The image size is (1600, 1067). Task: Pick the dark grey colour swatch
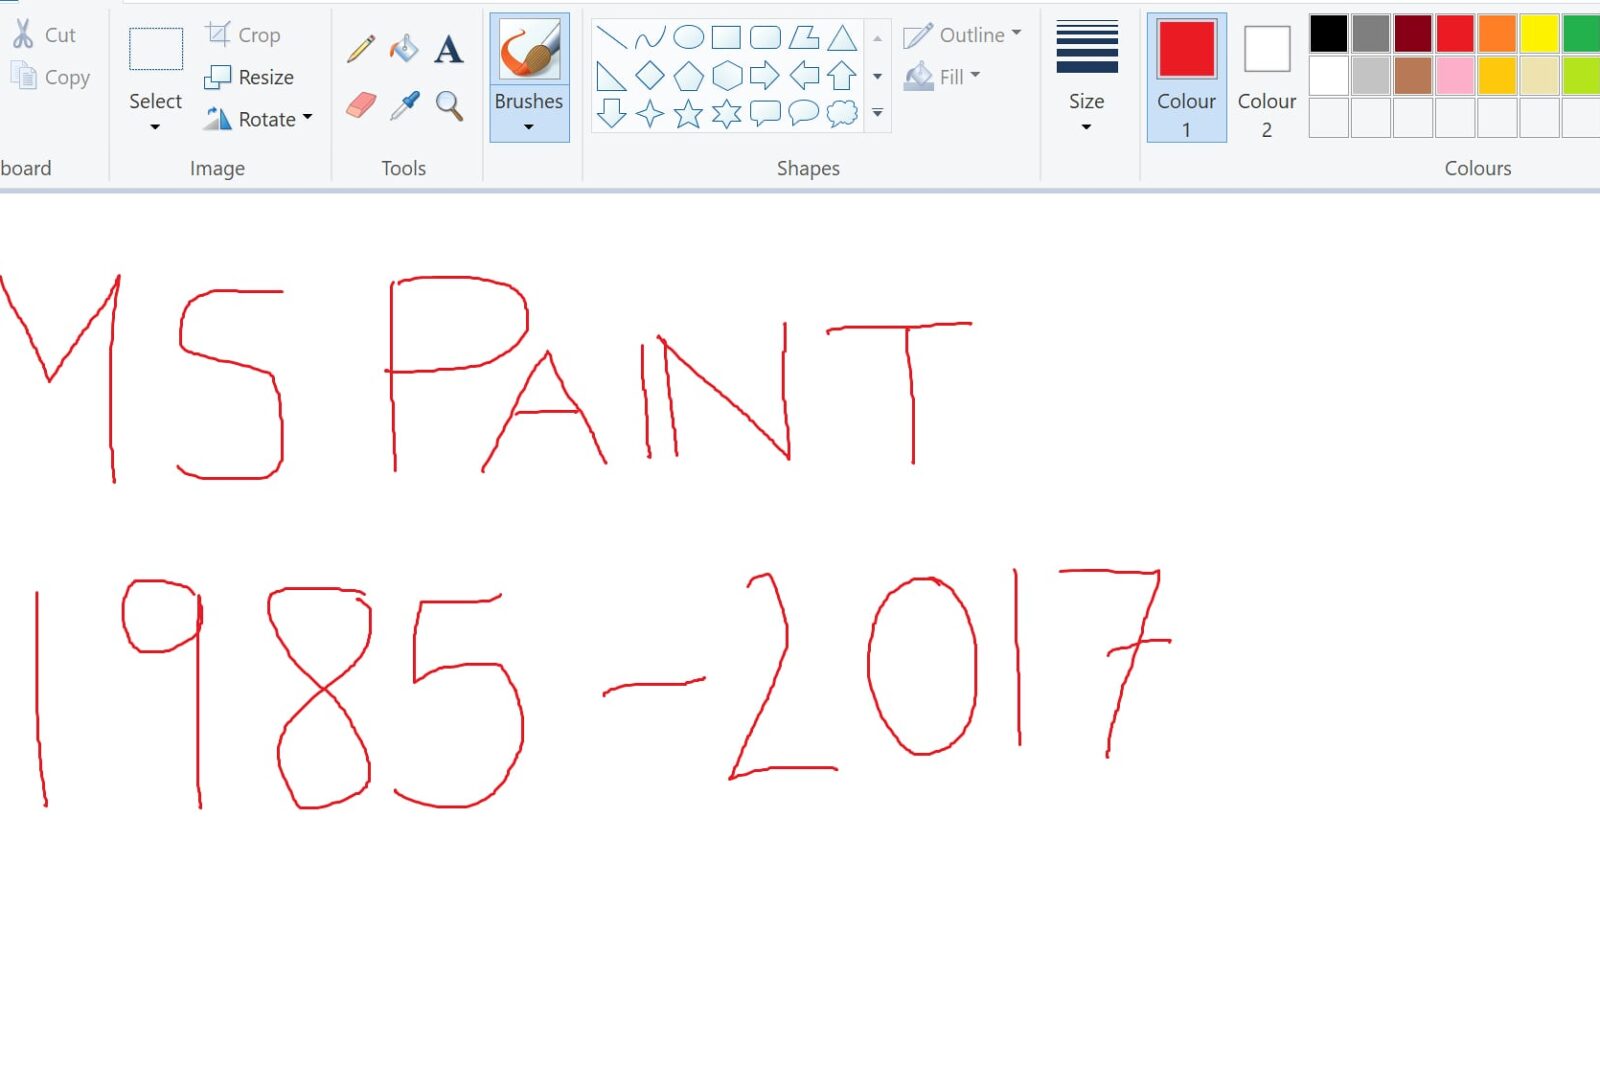1371,34
